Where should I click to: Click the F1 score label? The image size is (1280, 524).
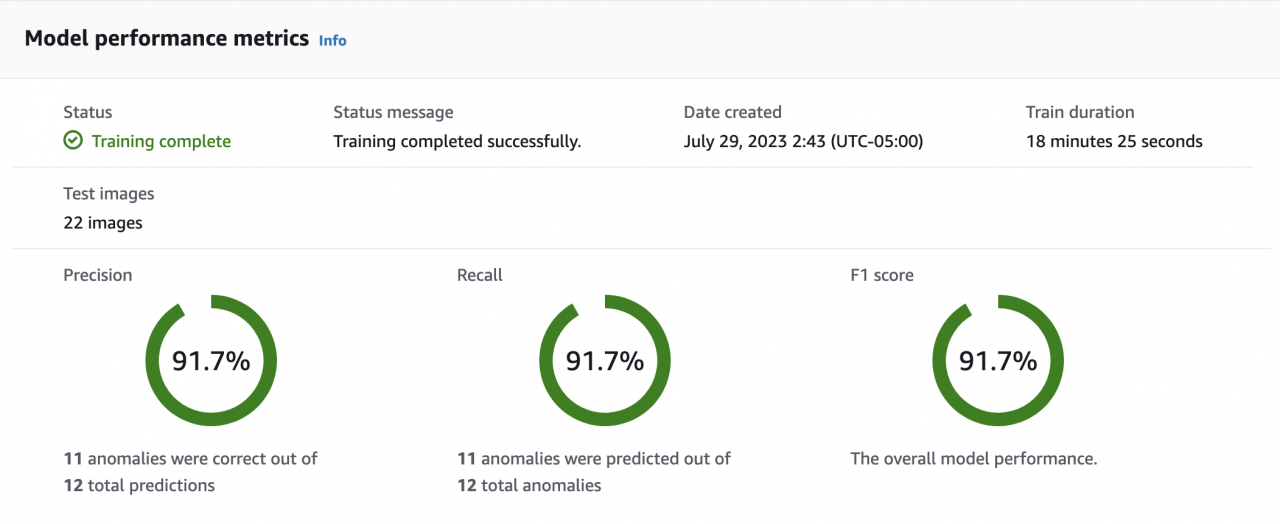(882, 274)
